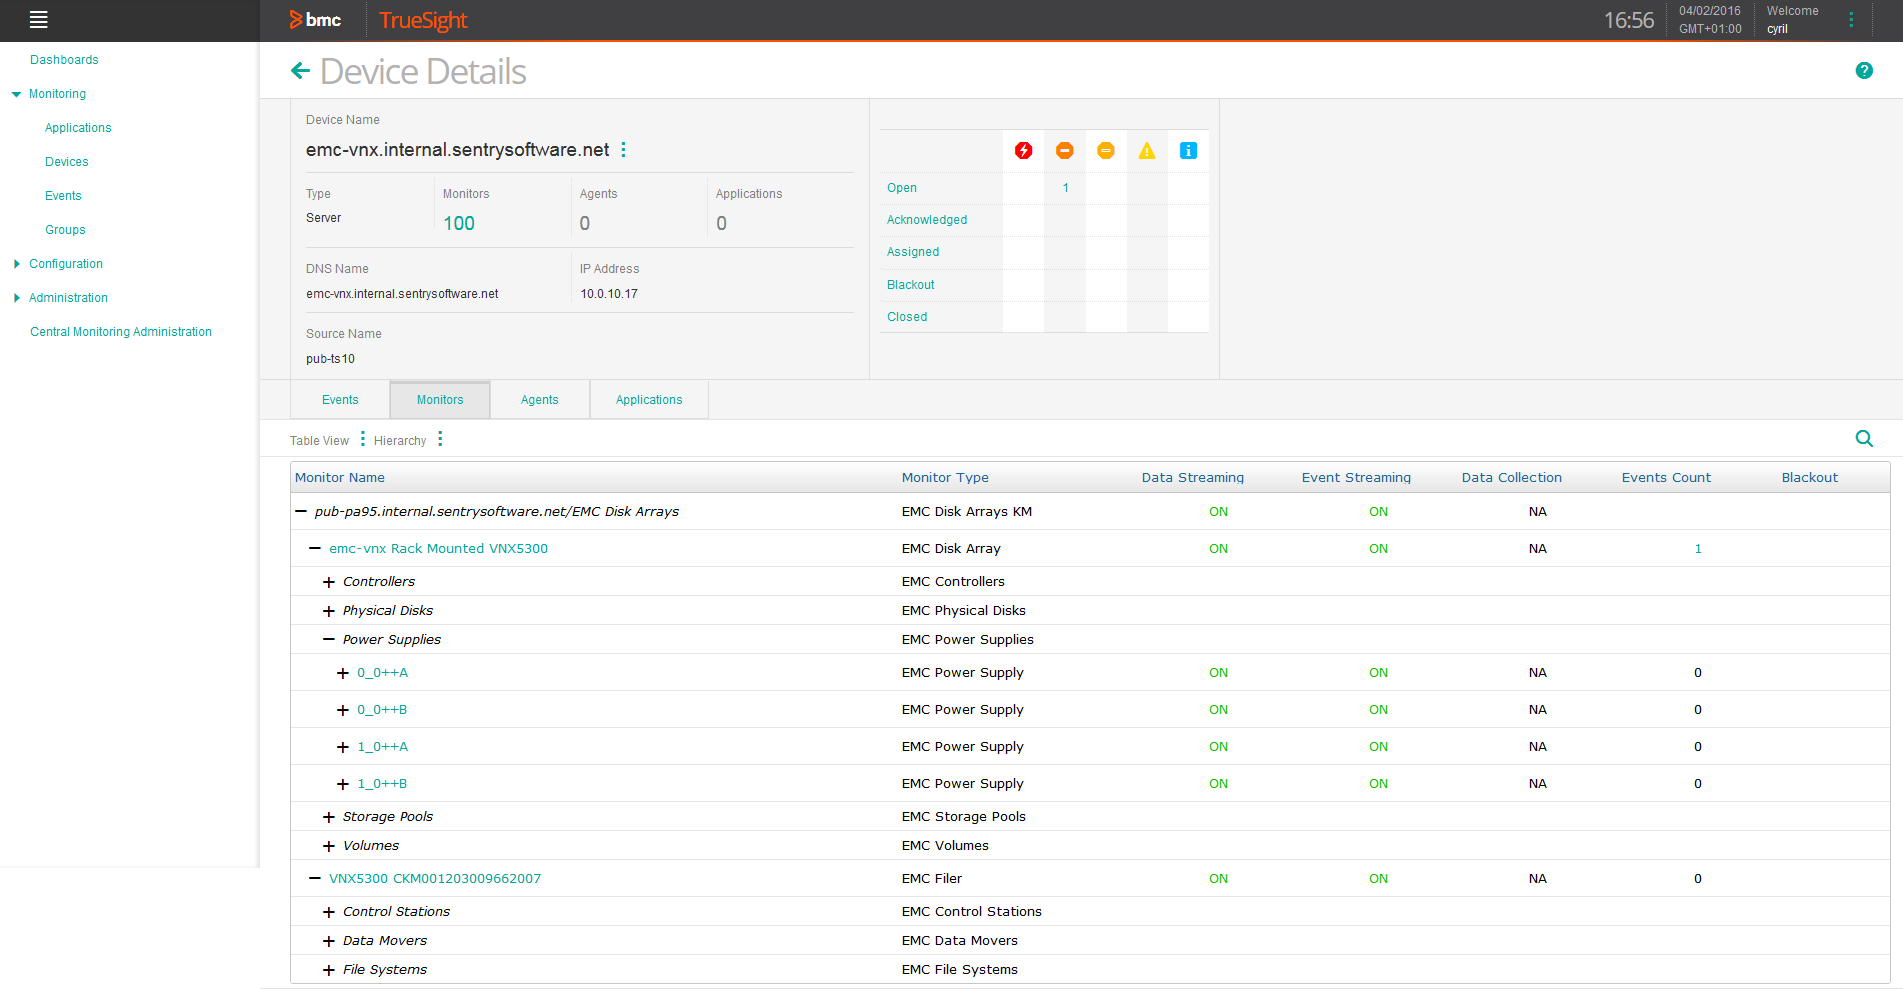Collapse the emc-vnx Rack Mounted VNX5300 node
1903x989 pixels.
pyautogui.click(x=315, y=548)
